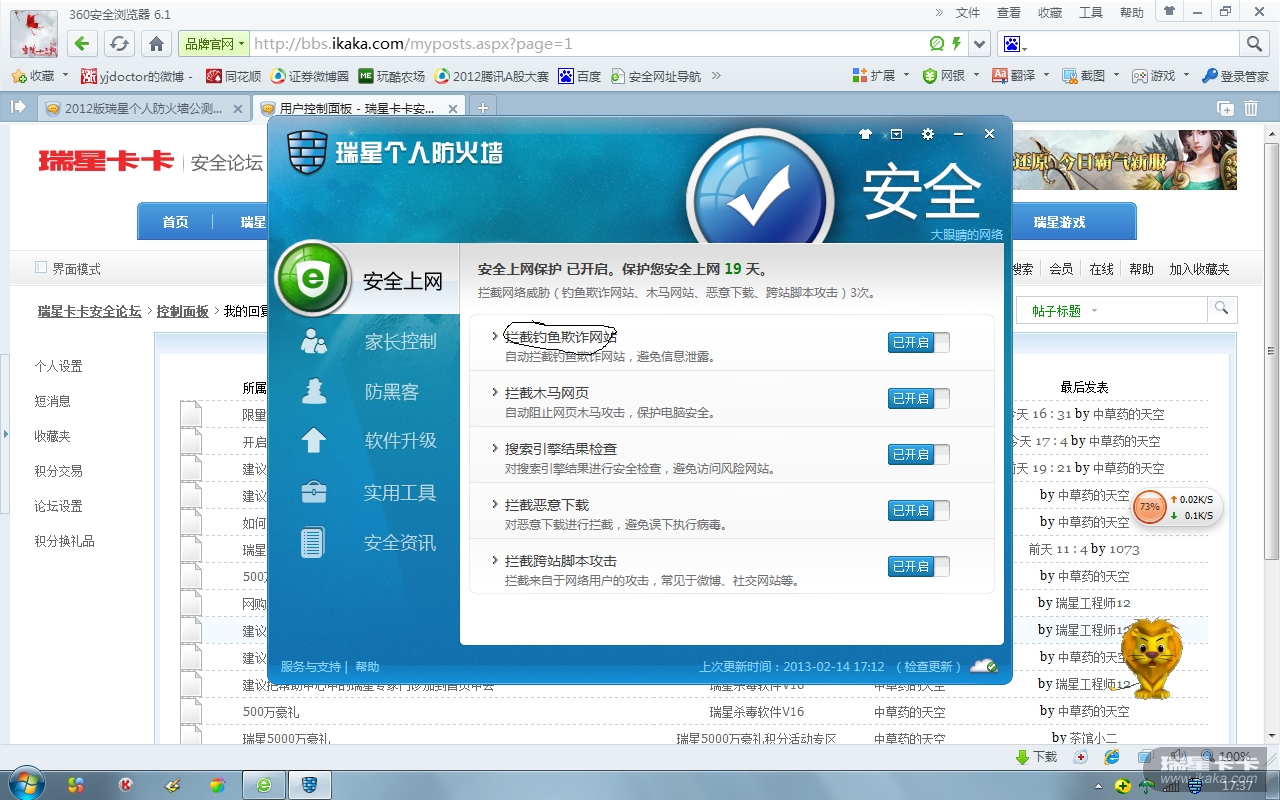Open the 百度 bookmark

coord(580,76)
